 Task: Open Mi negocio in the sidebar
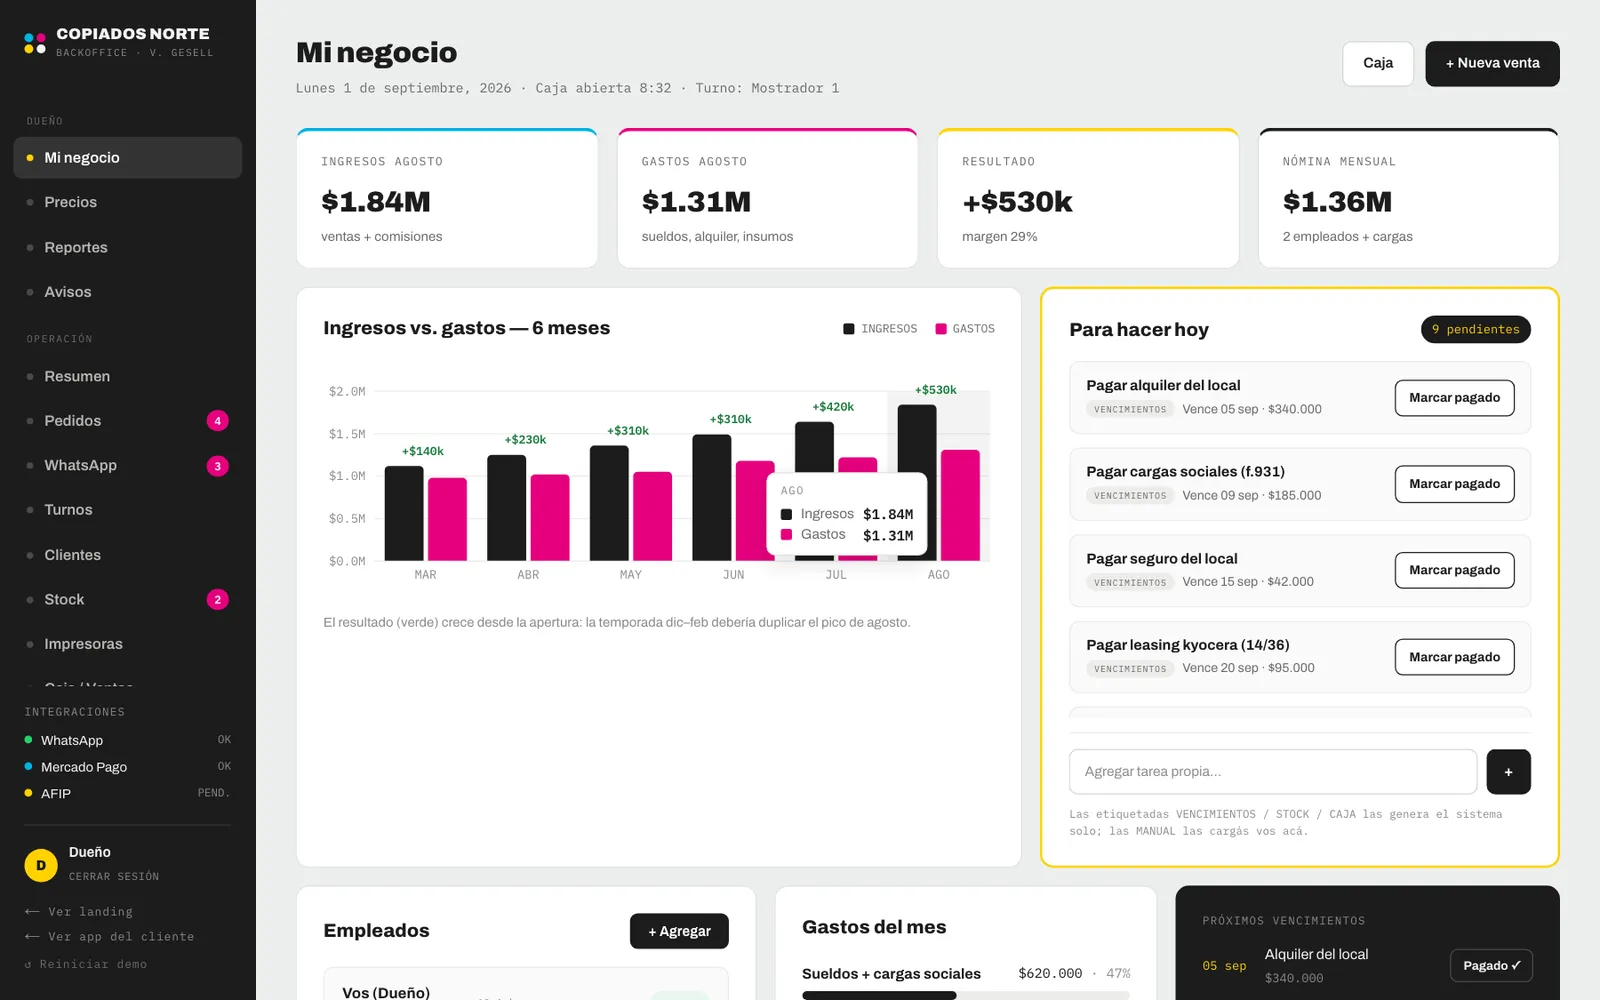pyautogui.click(x=128, y=158)
